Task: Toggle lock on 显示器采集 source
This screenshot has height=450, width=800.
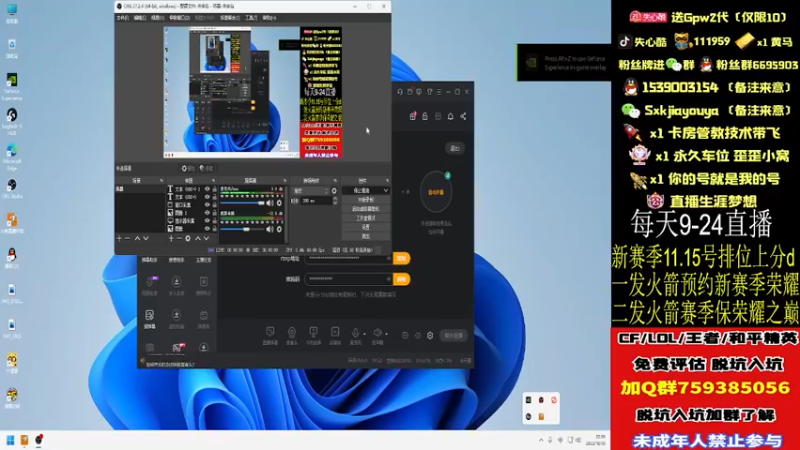Action: 214,221
